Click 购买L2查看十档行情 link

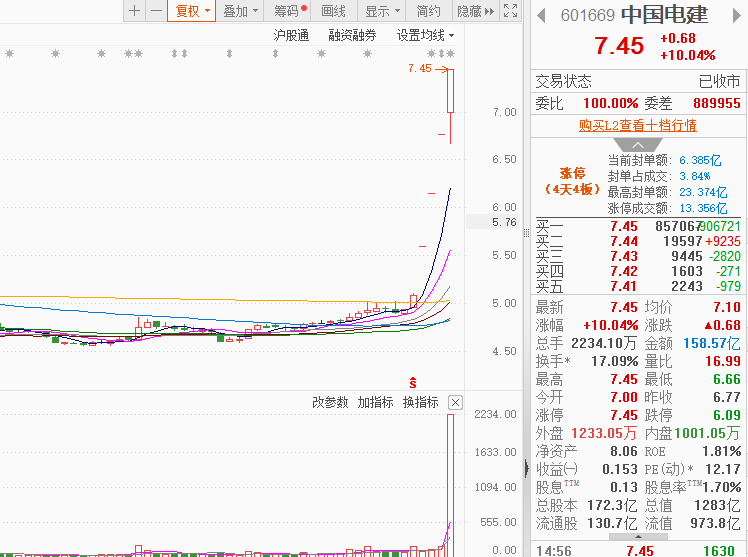[637, 125]
